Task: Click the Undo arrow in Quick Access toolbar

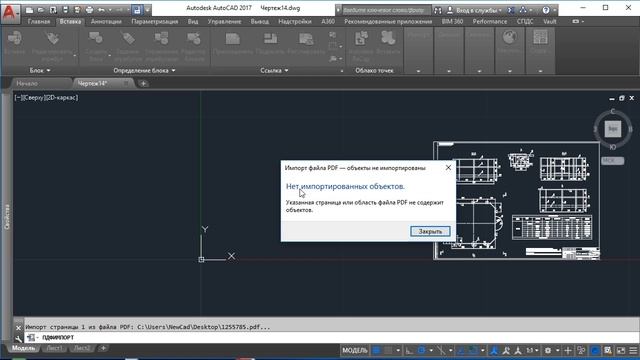Action: (x=101, y=9)
